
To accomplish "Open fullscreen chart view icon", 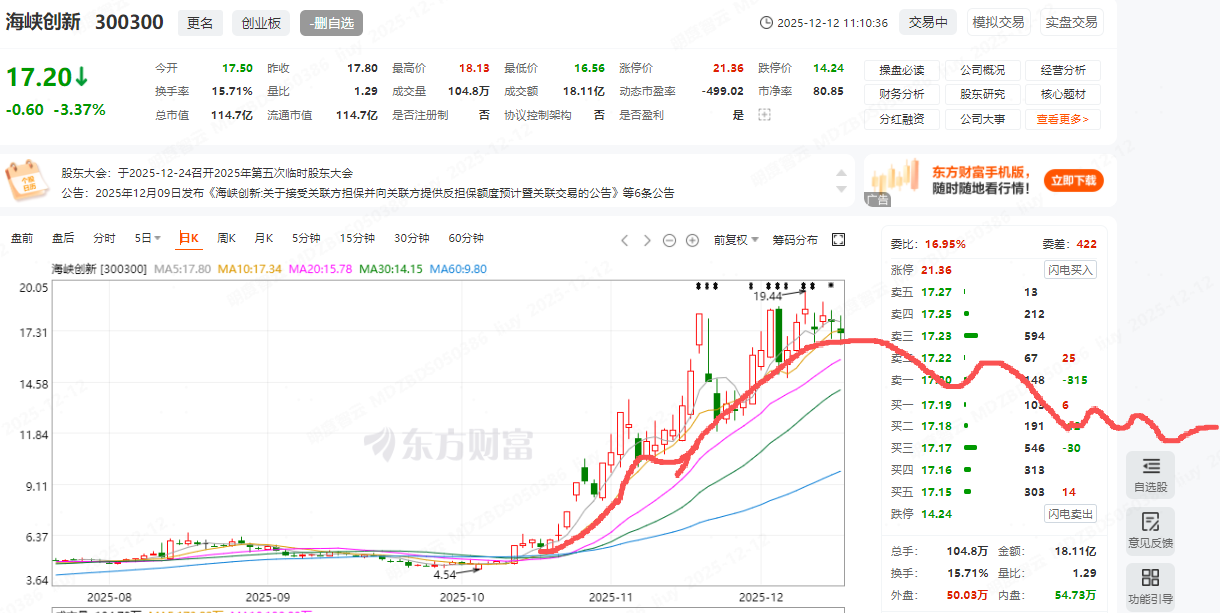I will [x=838, y=239].
